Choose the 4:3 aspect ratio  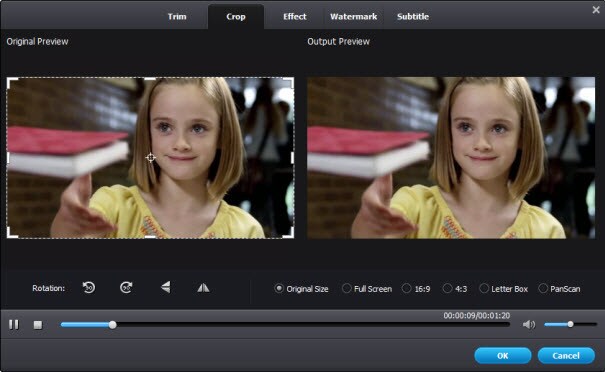pyautogui.click(x=455, y=289)
